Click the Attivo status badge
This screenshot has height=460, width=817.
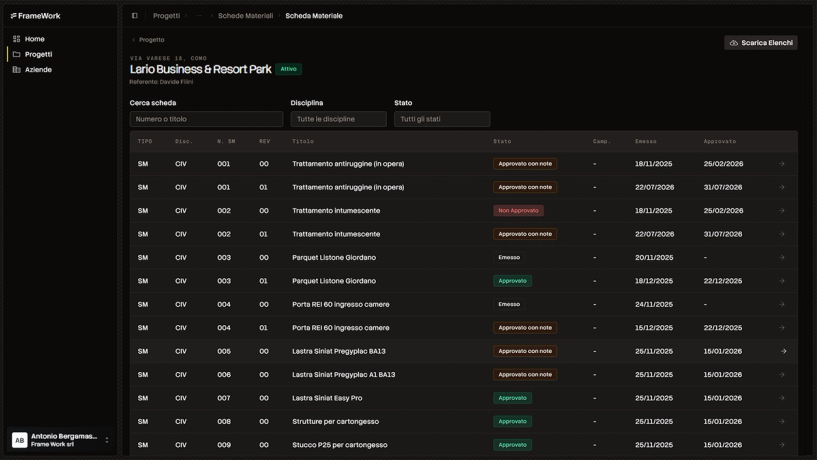click(x=288, y=69)
